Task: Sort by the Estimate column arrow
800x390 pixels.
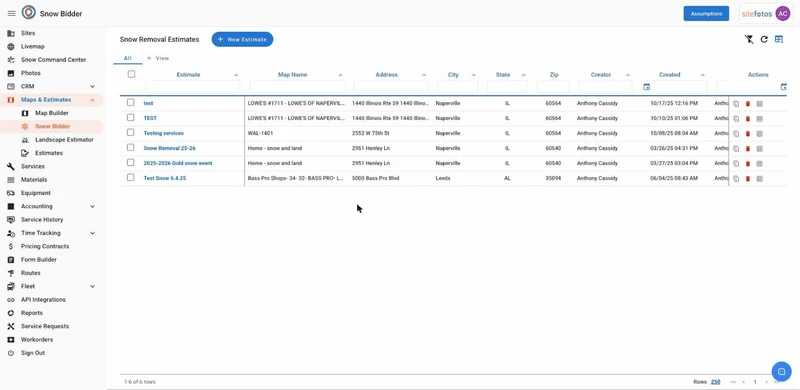Action: (x=236, y=75)
